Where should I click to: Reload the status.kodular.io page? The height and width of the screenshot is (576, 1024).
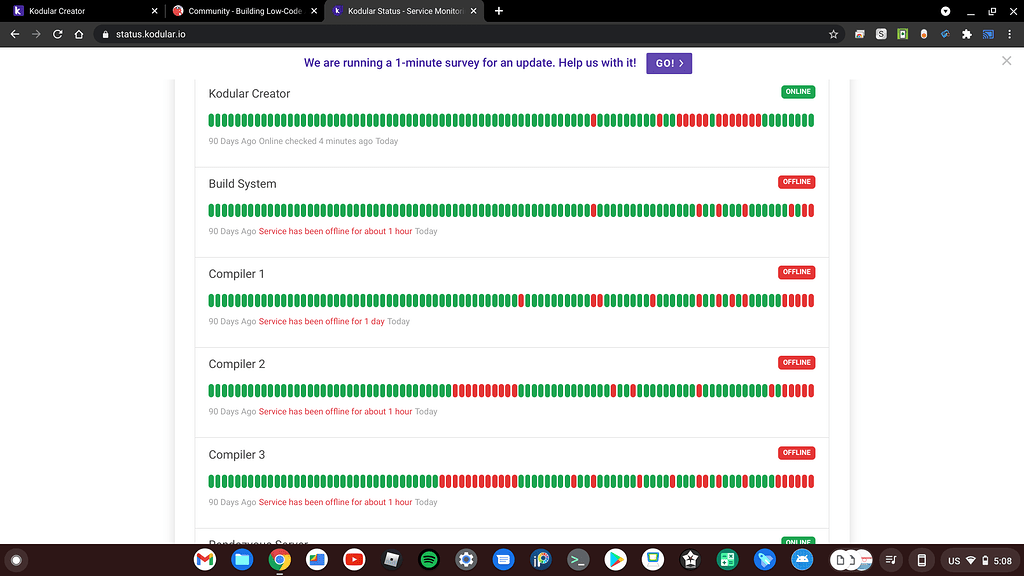point(57,33)
